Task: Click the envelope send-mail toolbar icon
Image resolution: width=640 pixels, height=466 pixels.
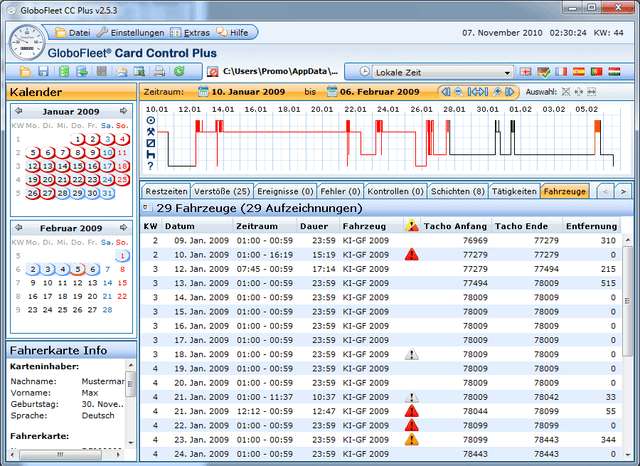Action: point(121,72)
